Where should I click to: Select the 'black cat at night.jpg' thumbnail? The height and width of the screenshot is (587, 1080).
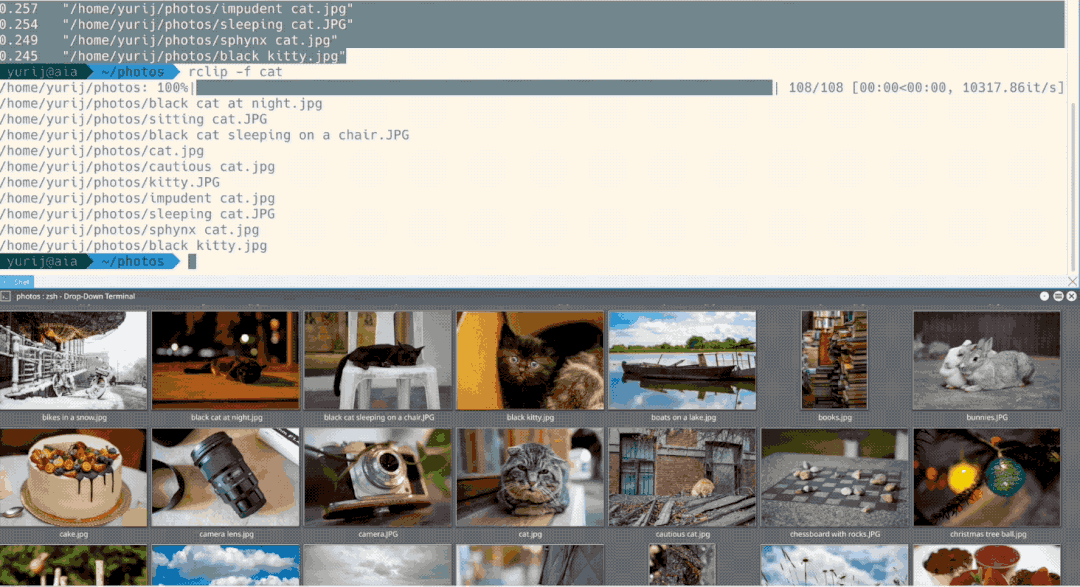tap(226, 360)
